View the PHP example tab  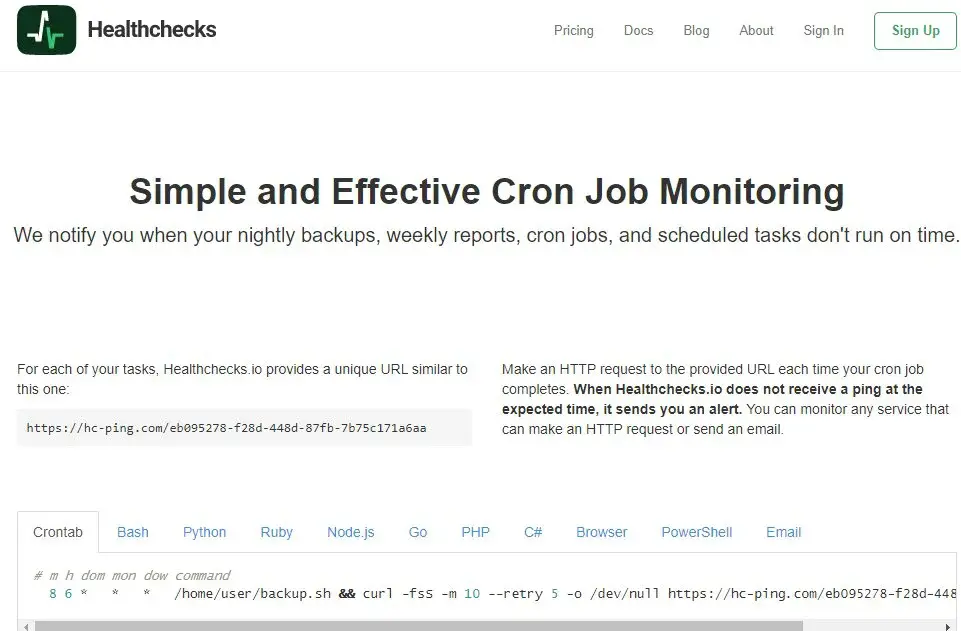tap(475, 532)
